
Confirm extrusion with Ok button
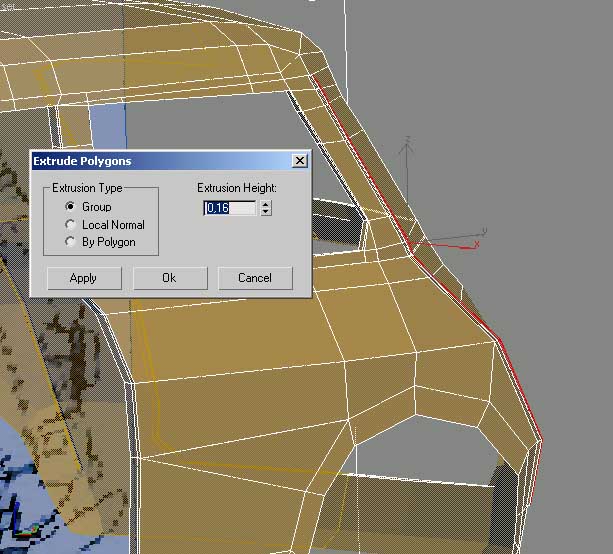click(170, 278)
